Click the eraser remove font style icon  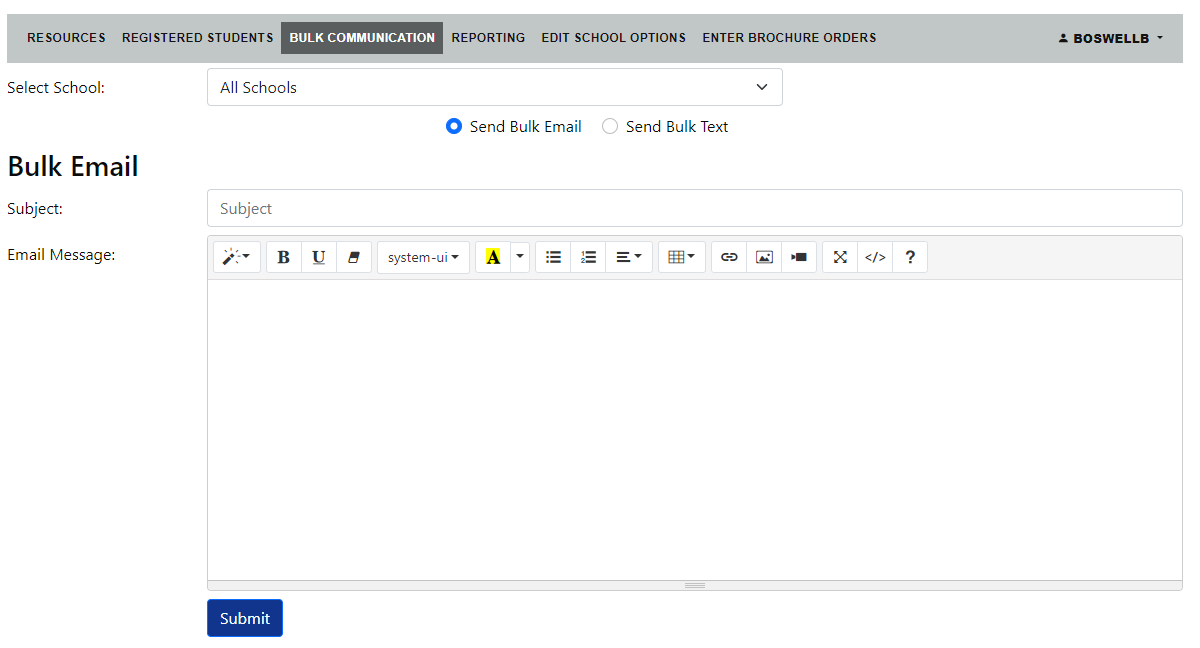point(354,257)
